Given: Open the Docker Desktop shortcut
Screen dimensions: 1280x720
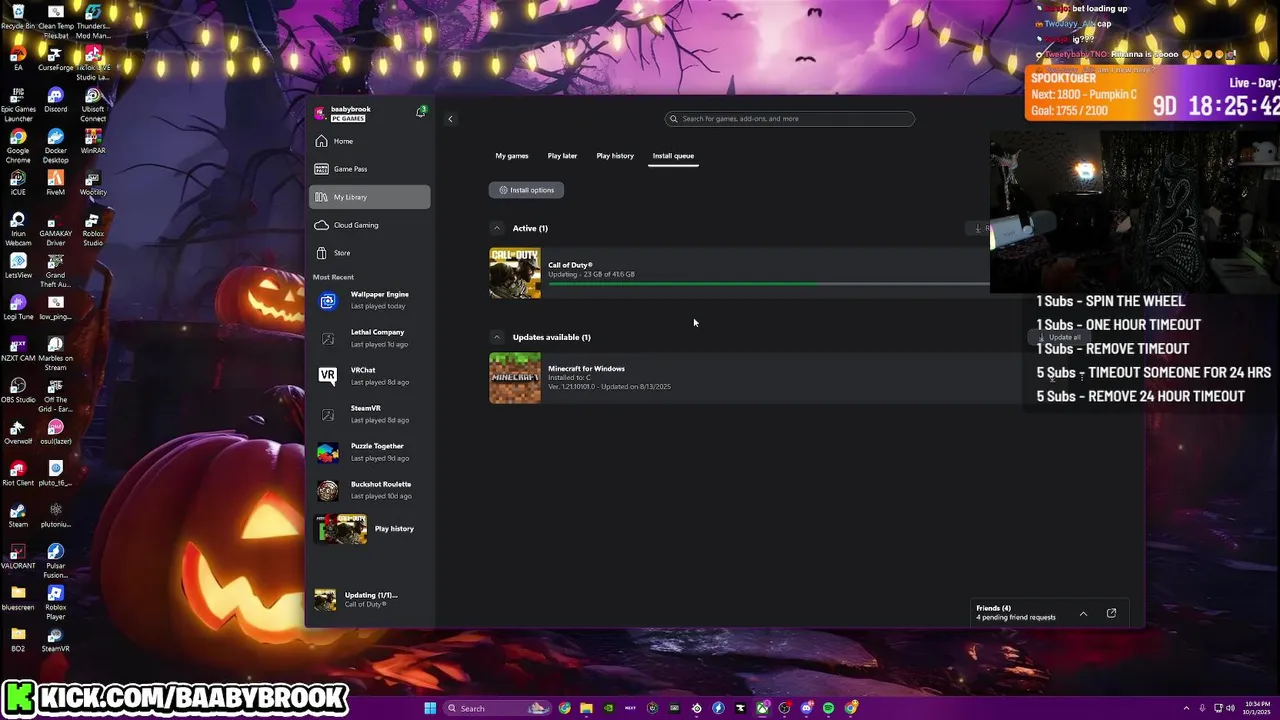Looking at the screenshot, I should coord(55,146).
